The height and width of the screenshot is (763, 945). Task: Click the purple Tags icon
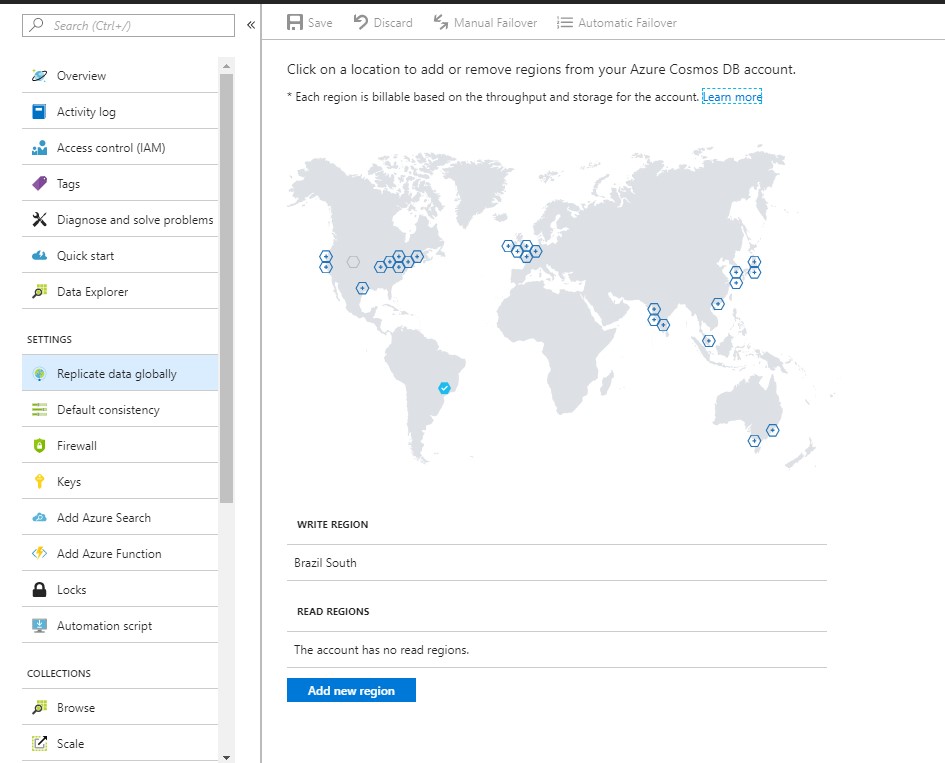[39, 183]
